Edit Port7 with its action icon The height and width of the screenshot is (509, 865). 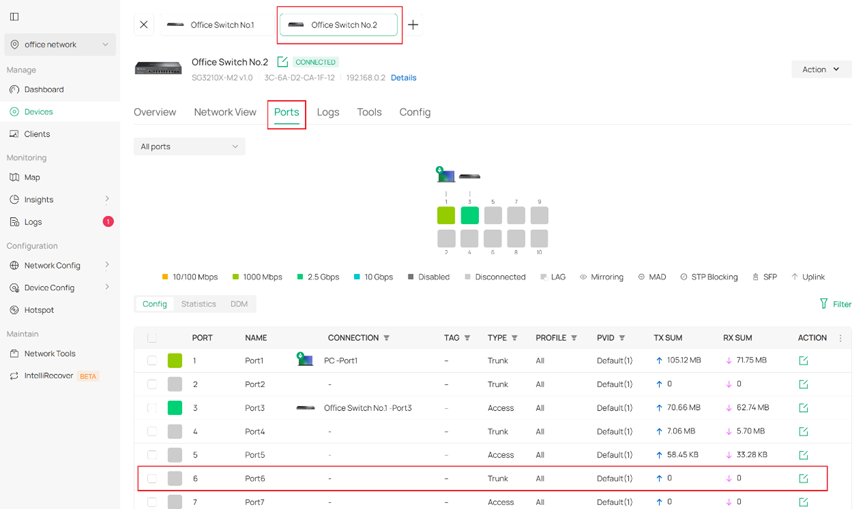pos(803,502)
